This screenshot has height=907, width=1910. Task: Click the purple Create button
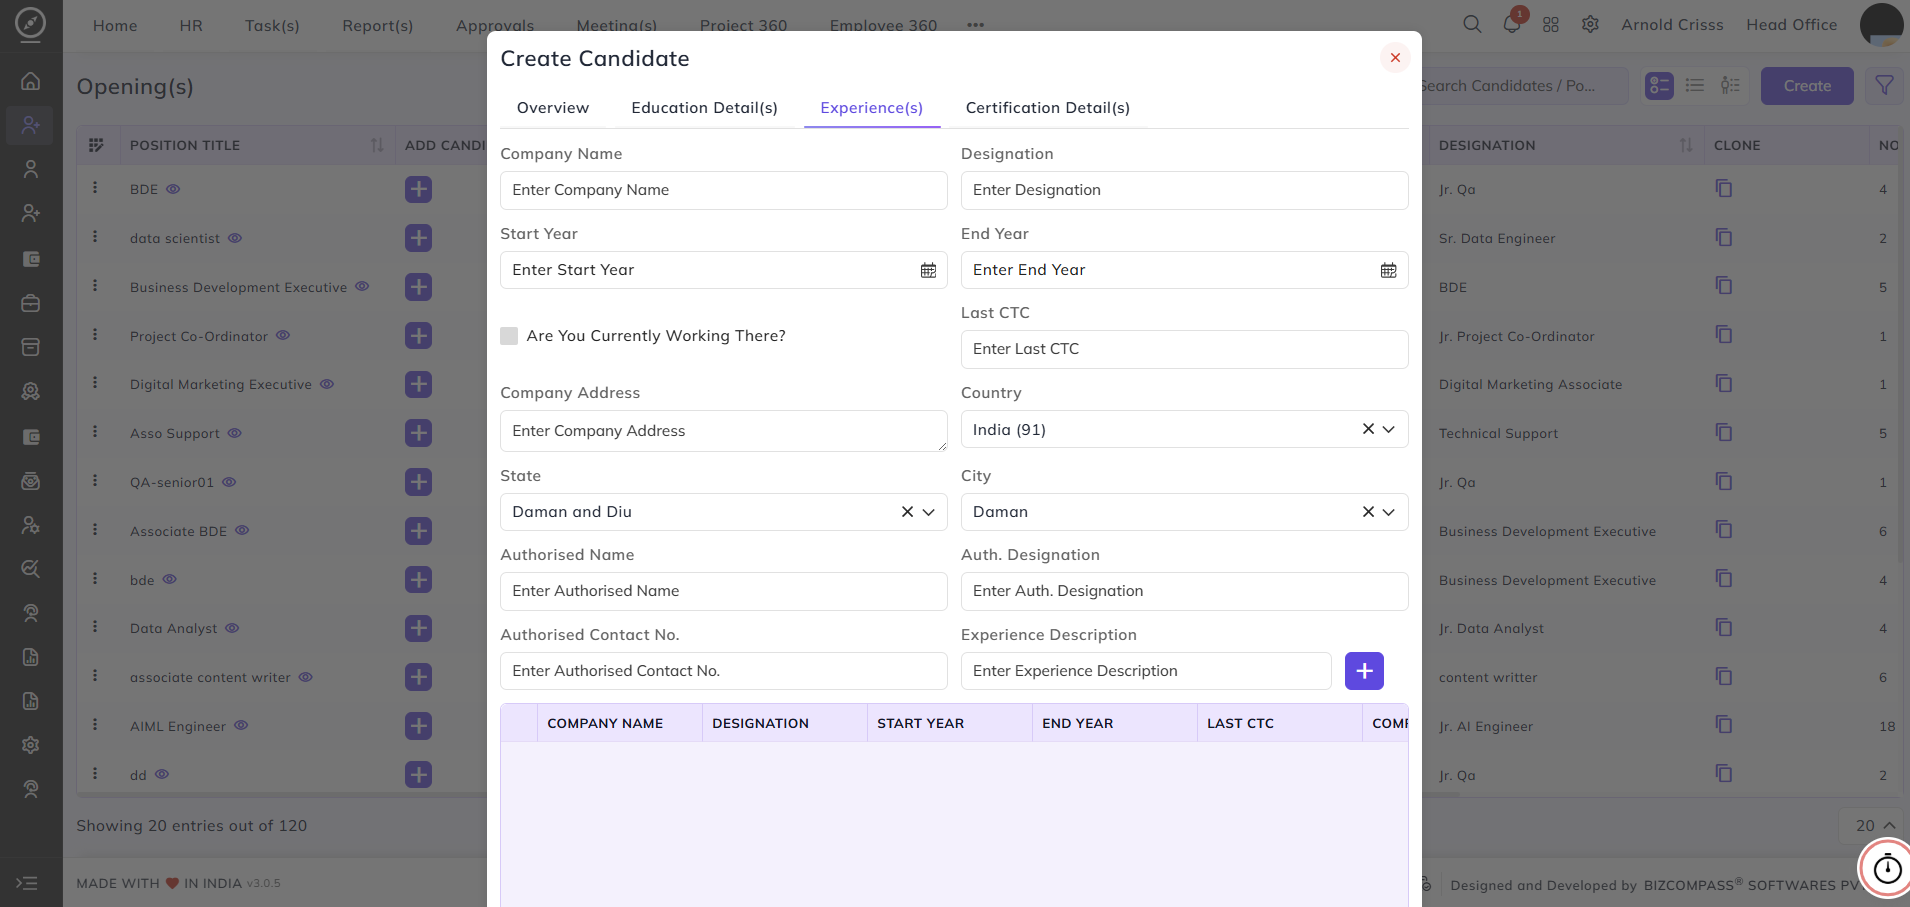(x=1807, y=86)
